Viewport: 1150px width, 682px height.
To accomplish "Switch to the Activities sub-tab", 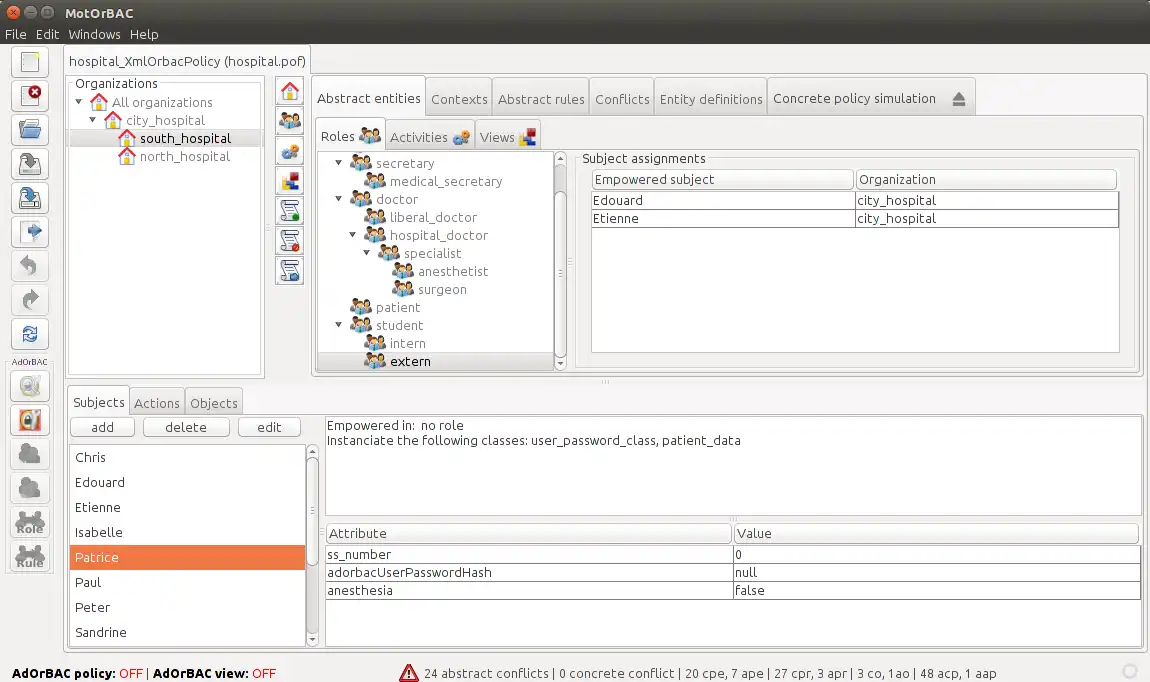I will (x=430, y=137).
